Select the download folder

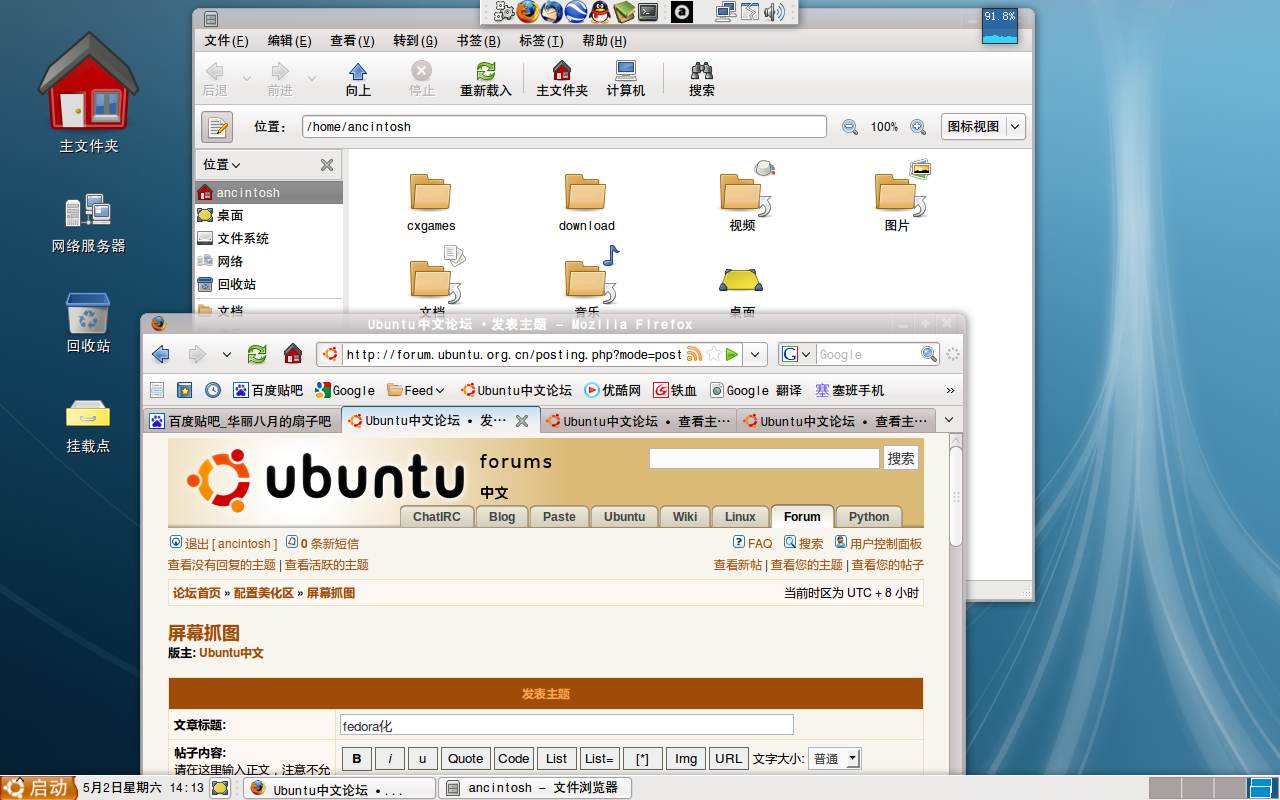tap(586, 203)
